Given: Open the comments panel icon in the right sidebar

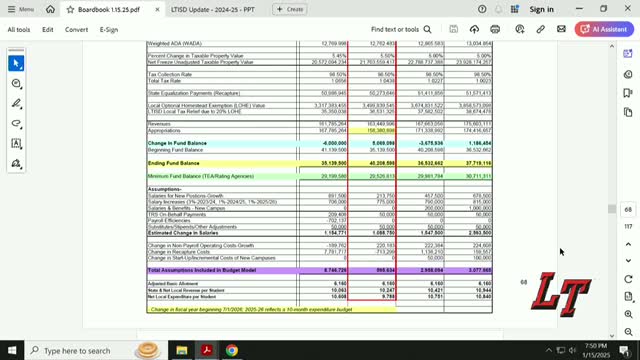Looking at the screenshot, I should pyautogui.click(x=628, y=74).
